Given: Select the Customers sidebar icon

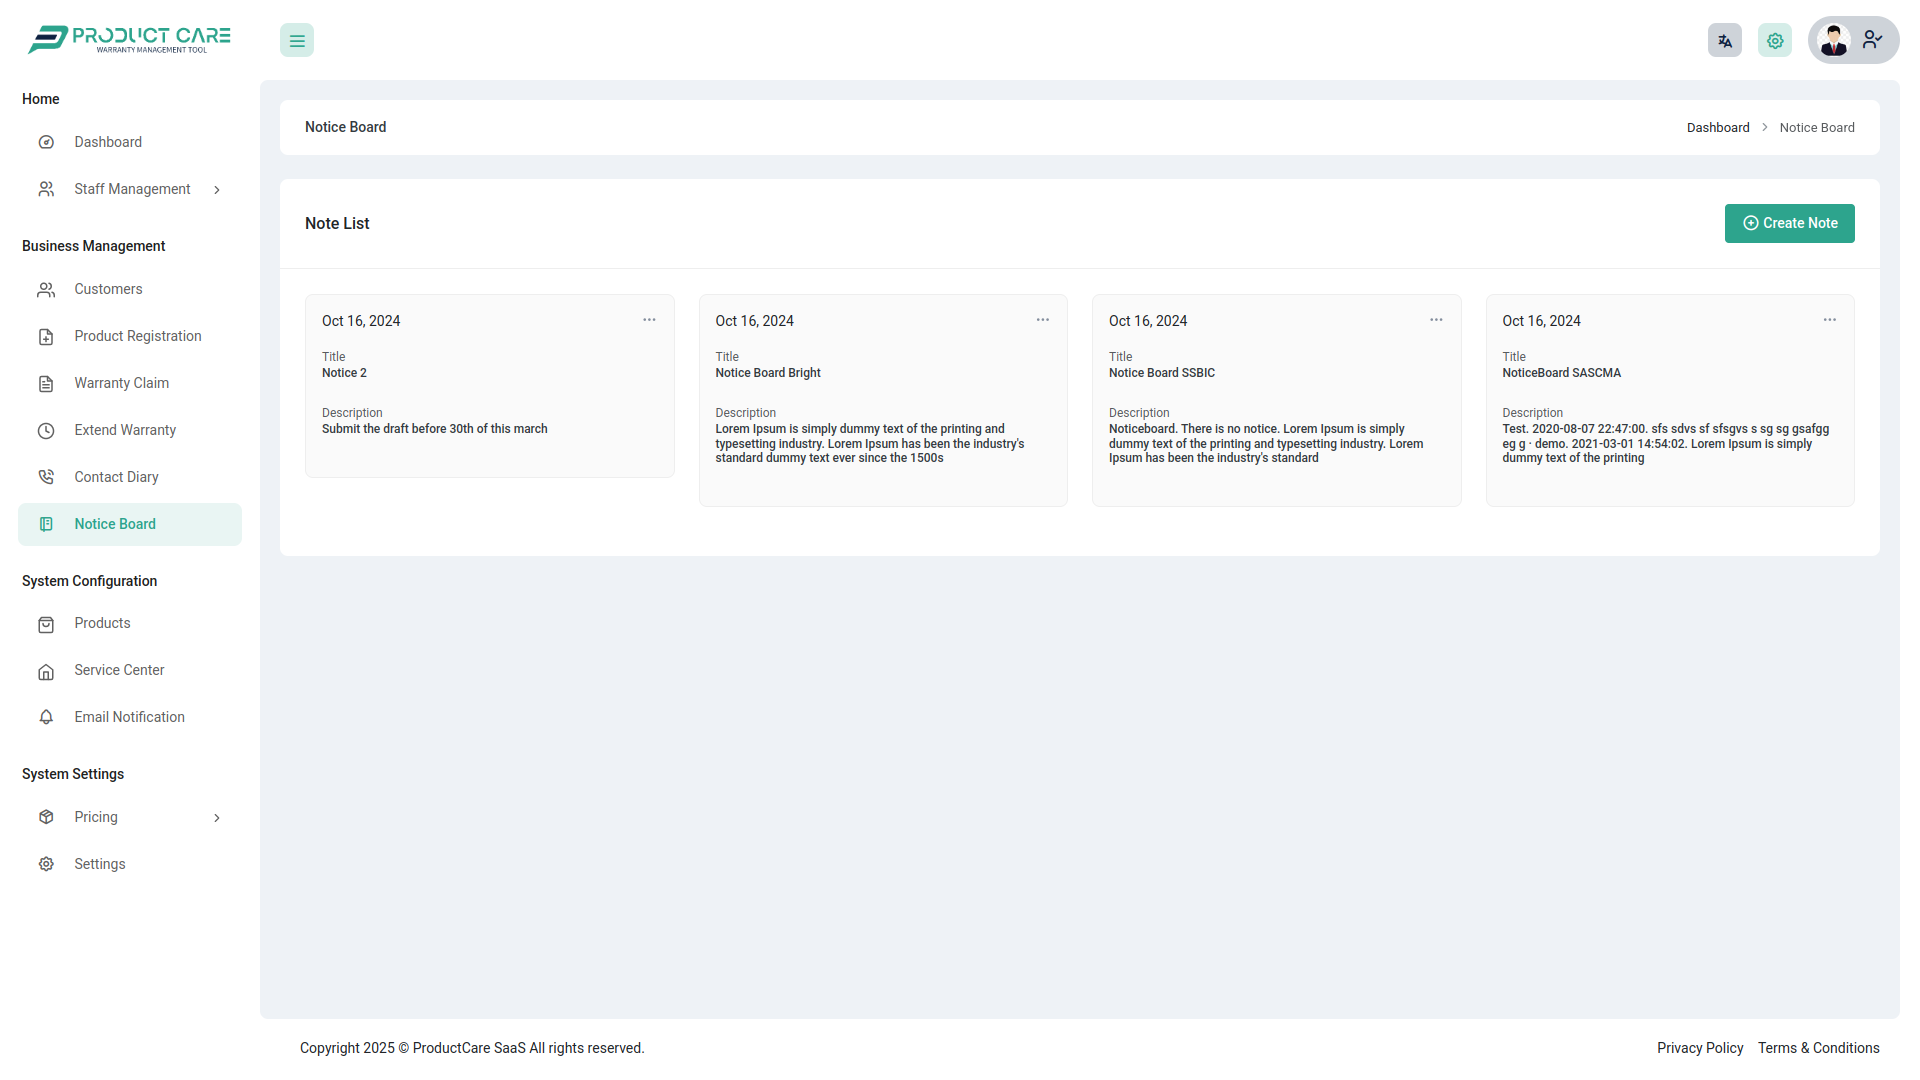Looking at the screenshot, I should tap(46, 289).
